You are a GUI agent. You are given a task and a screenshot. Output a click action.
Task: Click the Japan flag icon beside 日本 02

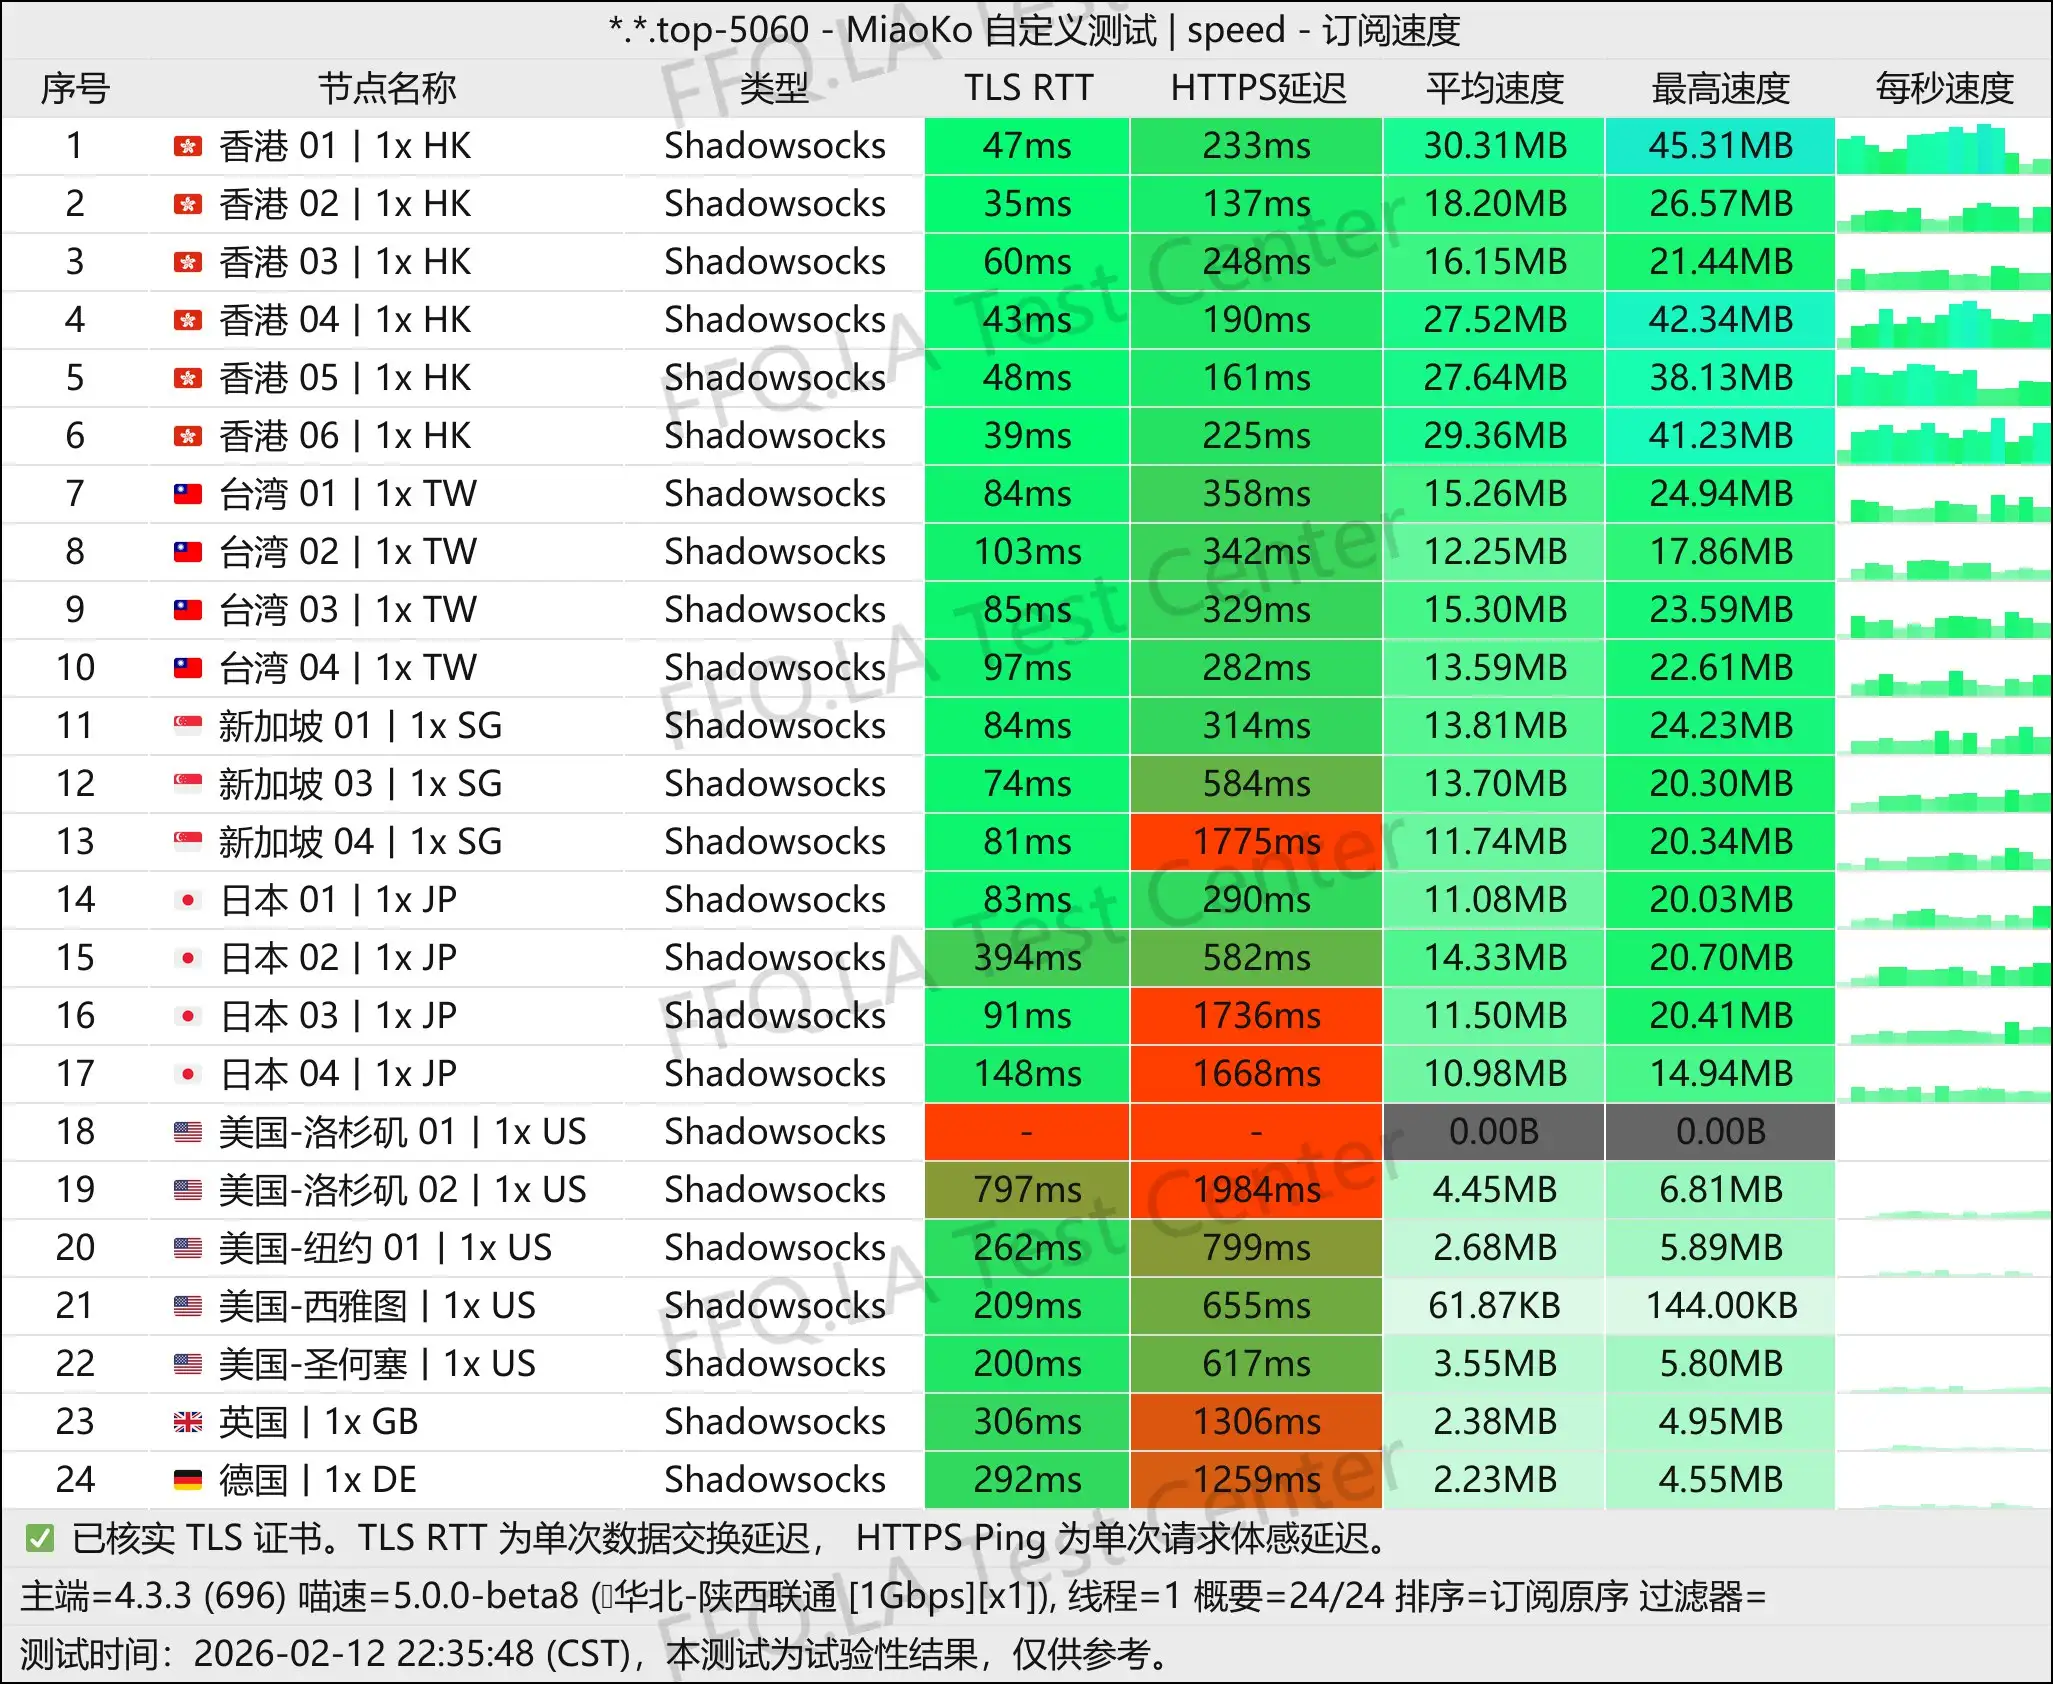click(186, 957)
